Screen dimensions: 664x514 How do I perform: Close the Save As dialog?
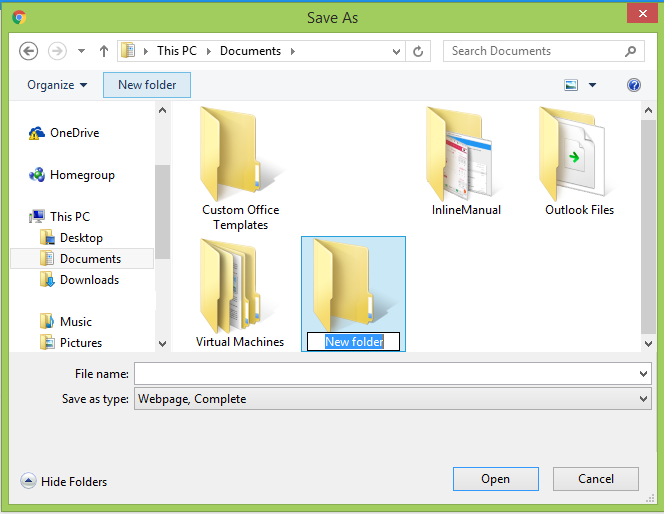[642, 13]
